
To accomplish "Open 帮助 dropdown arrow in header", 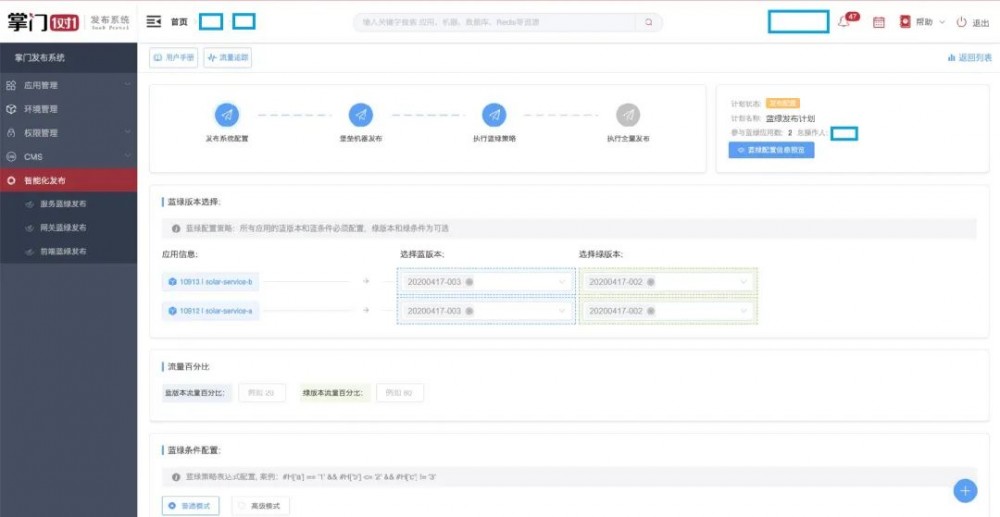I will (942, 22).
